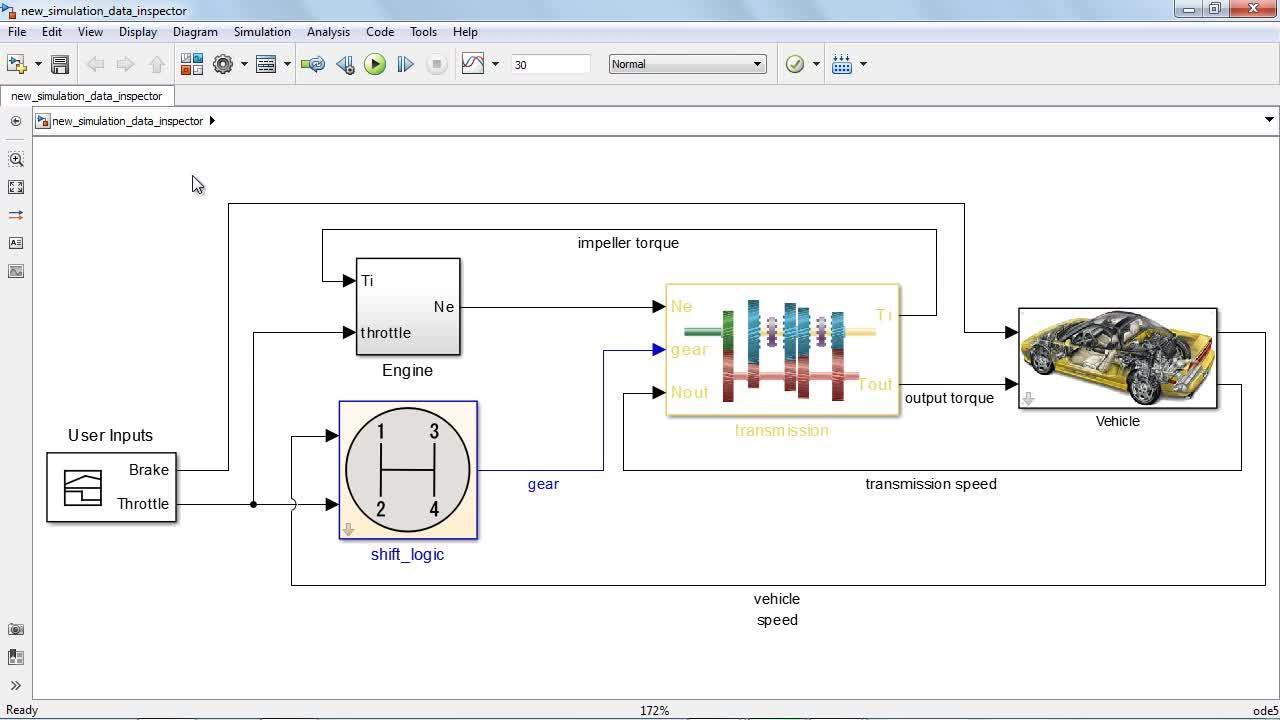This screenshot has width=1280, height=720.
Task: Open the Simulation menu
Action: click(262, 32)
